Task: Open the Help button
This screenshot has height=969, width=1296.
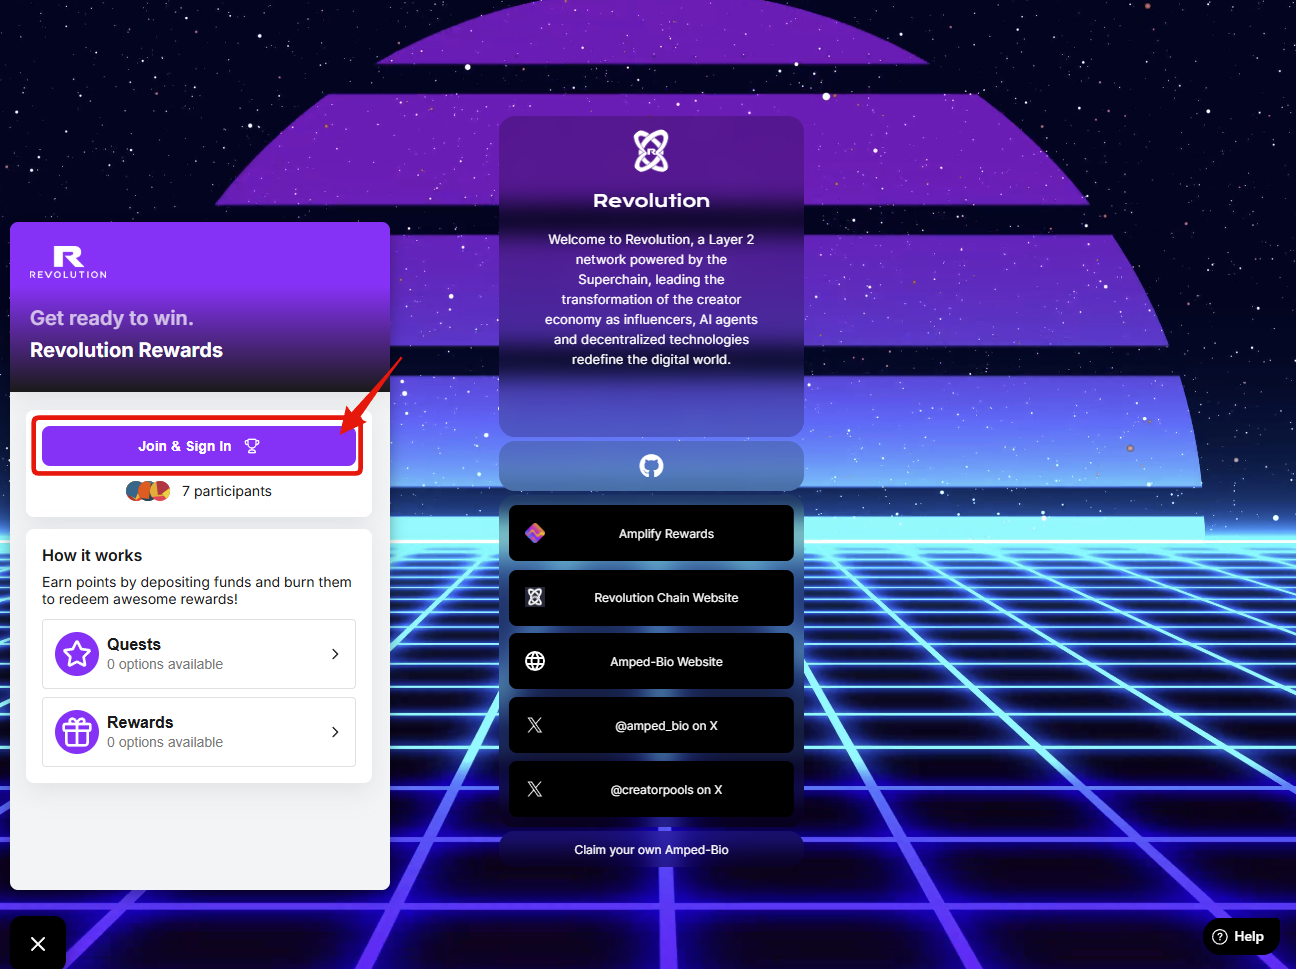Action: point(1241,937)
